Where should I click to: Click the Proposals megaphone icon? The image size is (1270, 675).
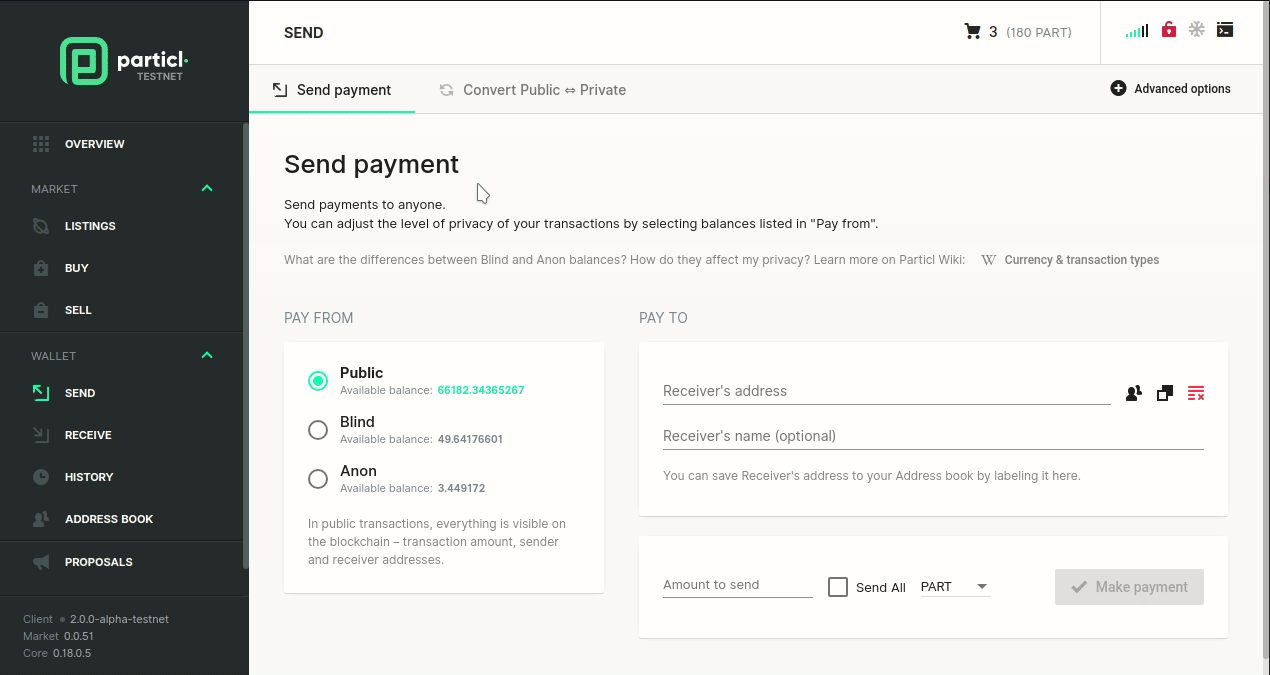[41, 562]
